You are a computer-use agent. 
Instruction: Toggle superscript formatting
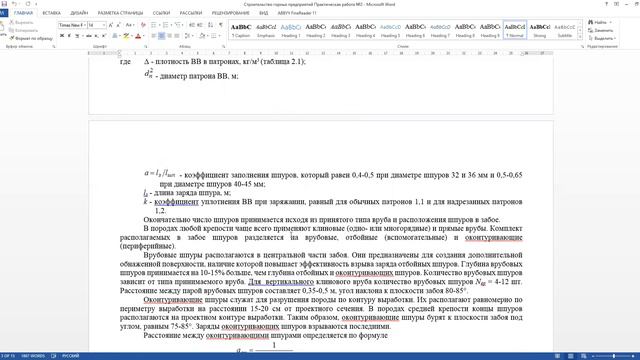coord(104,36)
